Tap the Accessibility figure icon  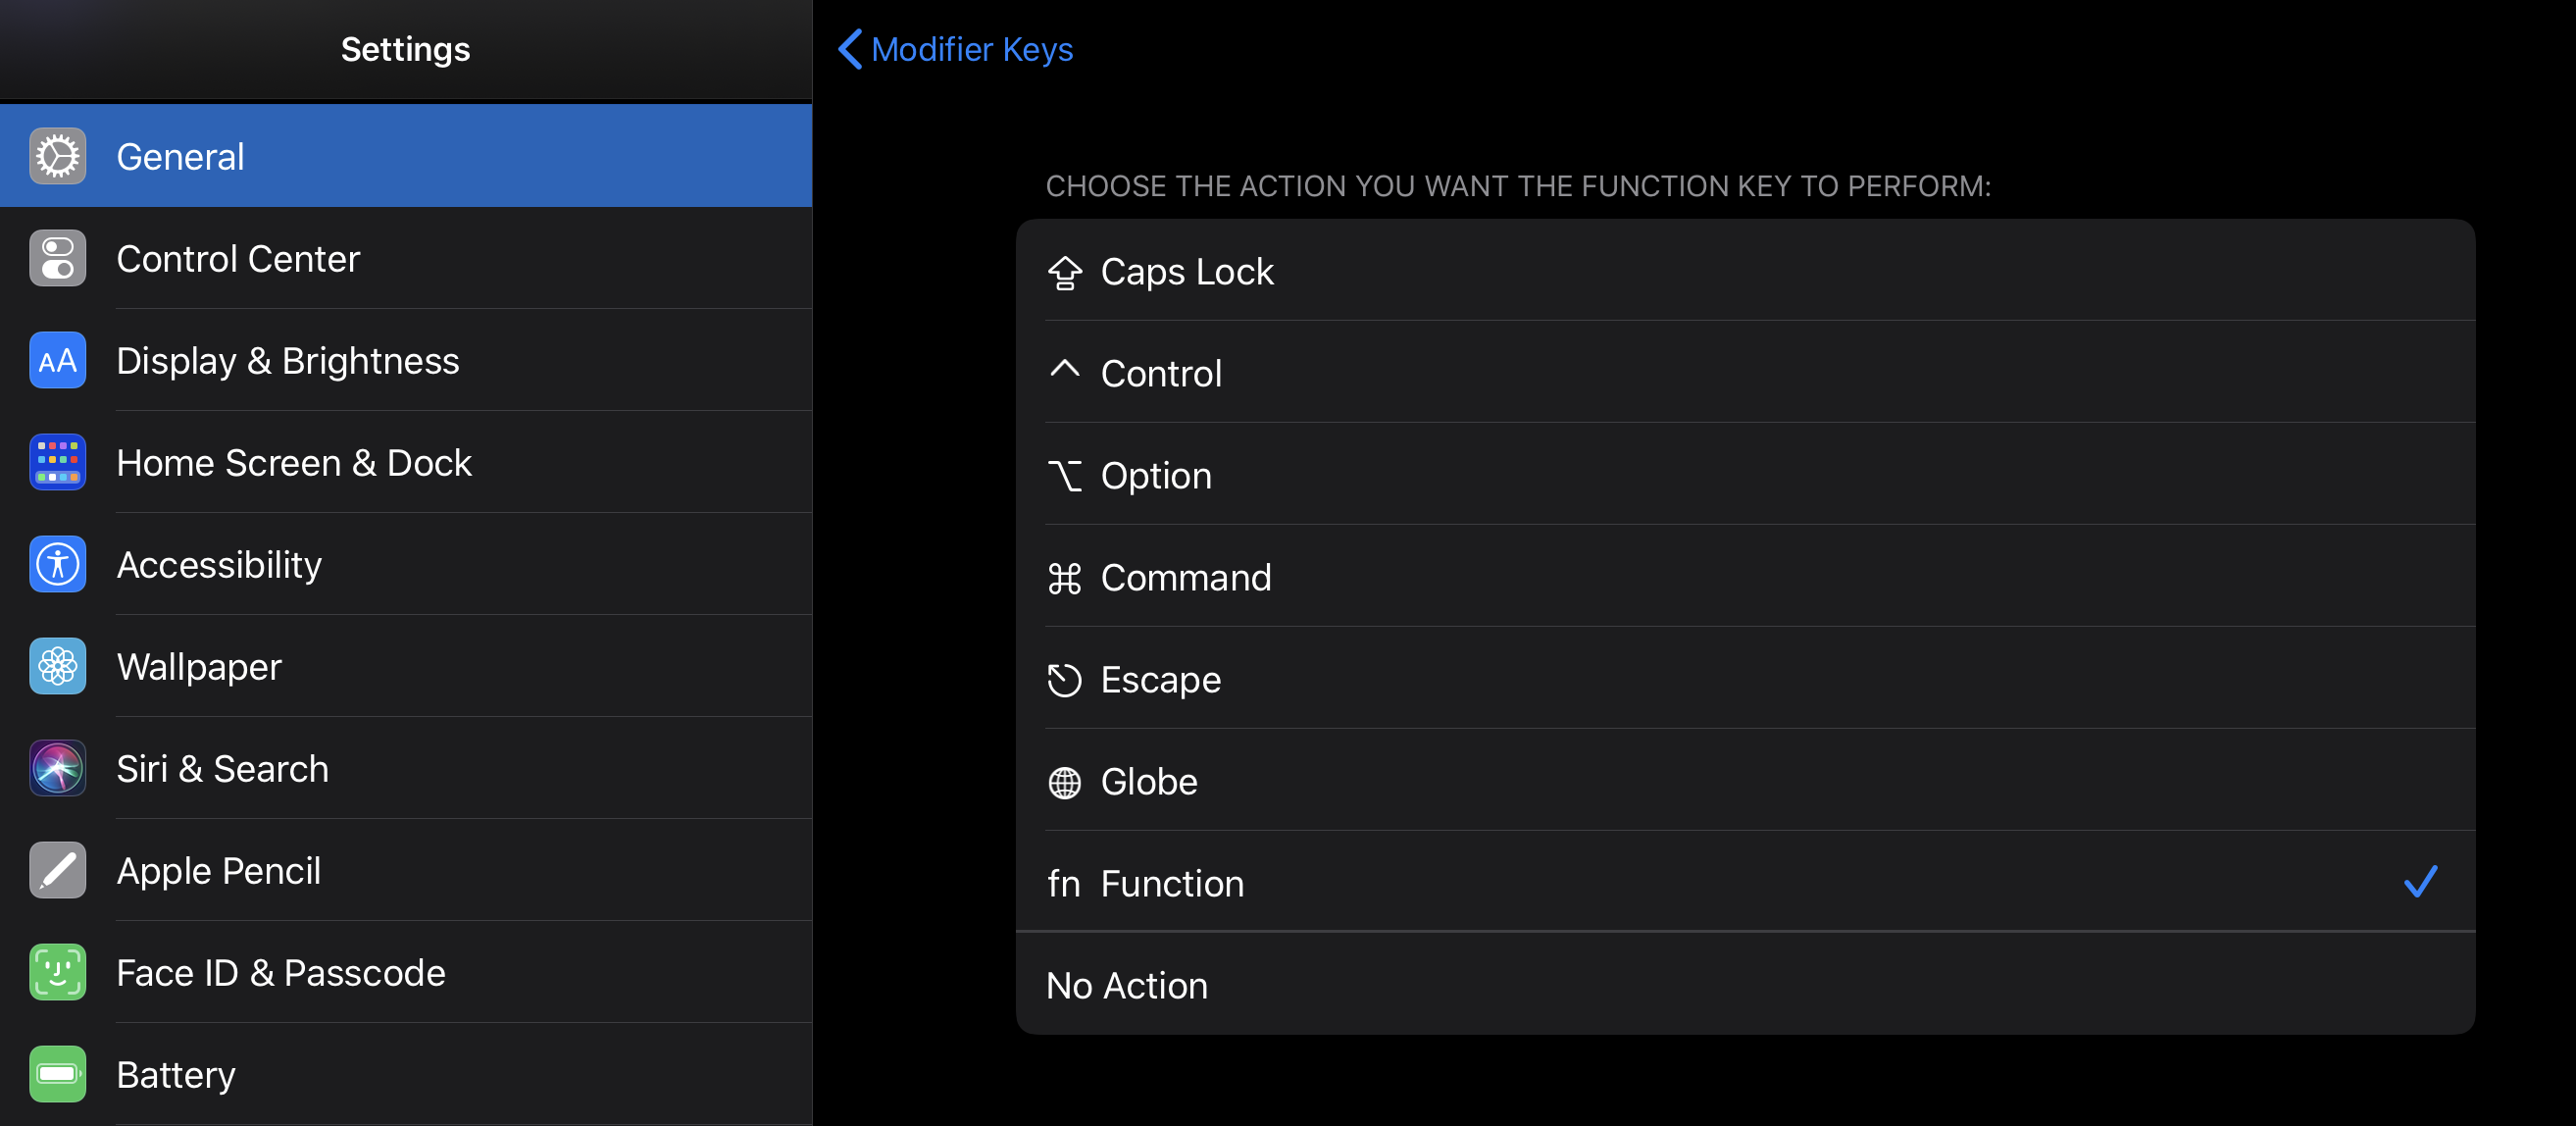pyautogui.click(x=58, y=565)
